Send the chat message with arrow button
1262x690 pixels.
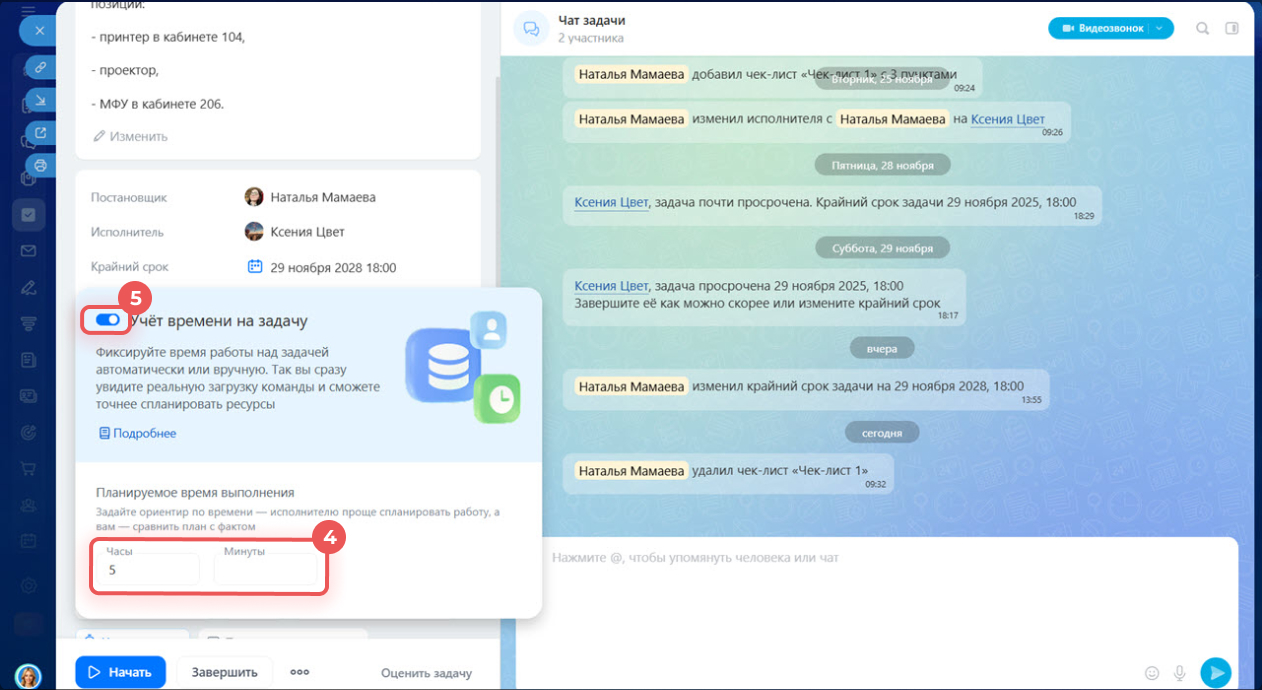pos(1215,673)
